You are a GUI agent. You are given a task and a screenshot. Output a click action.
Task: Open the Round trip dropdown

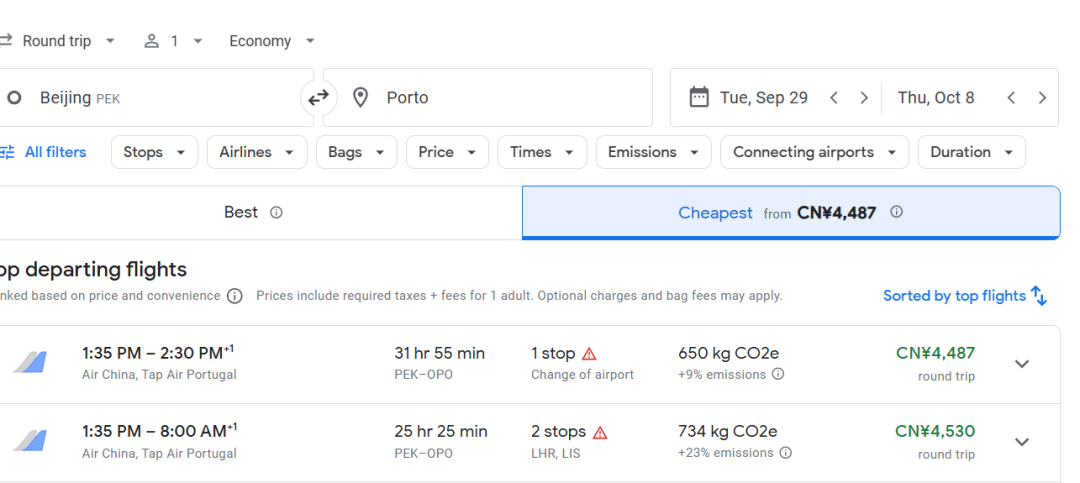(x=58, y=41)
